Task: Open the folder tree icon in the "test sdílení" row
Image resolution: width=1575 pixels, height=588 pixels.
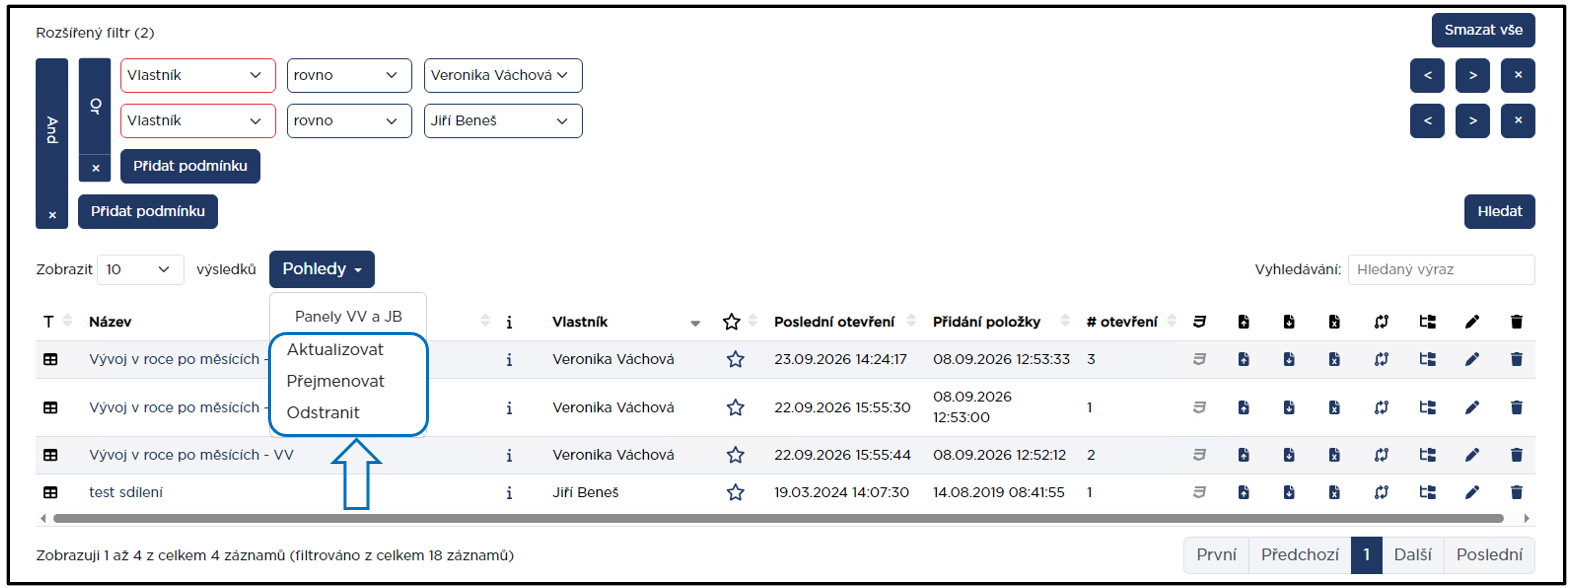Action: pos(1427,492)
